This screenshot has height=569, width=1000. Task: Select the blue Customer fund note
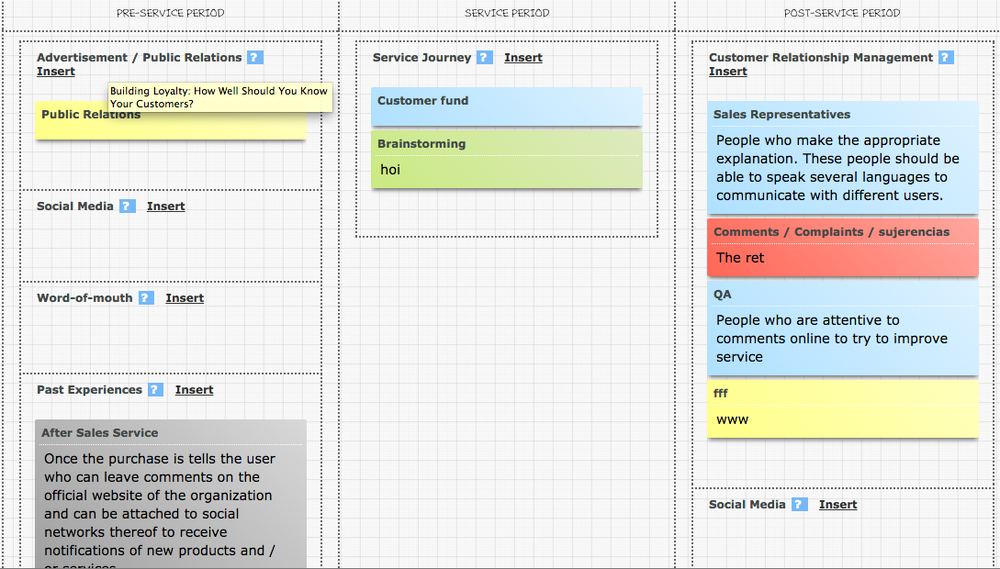[x=506, y=106]
